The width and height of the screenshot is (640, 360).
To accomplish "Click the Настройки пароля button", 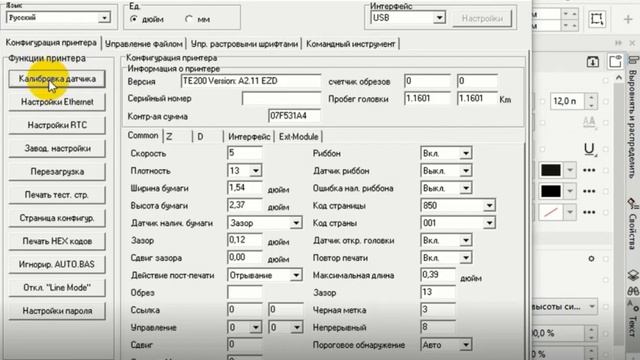I will coord(57,311).
